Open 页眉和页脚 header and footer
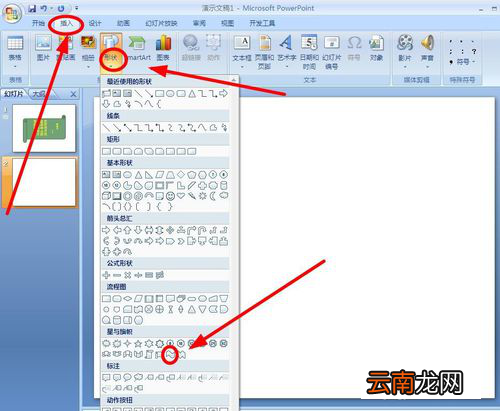Image resolution: width=500 pixels, height=411 pixels. [x=265, y=52]
